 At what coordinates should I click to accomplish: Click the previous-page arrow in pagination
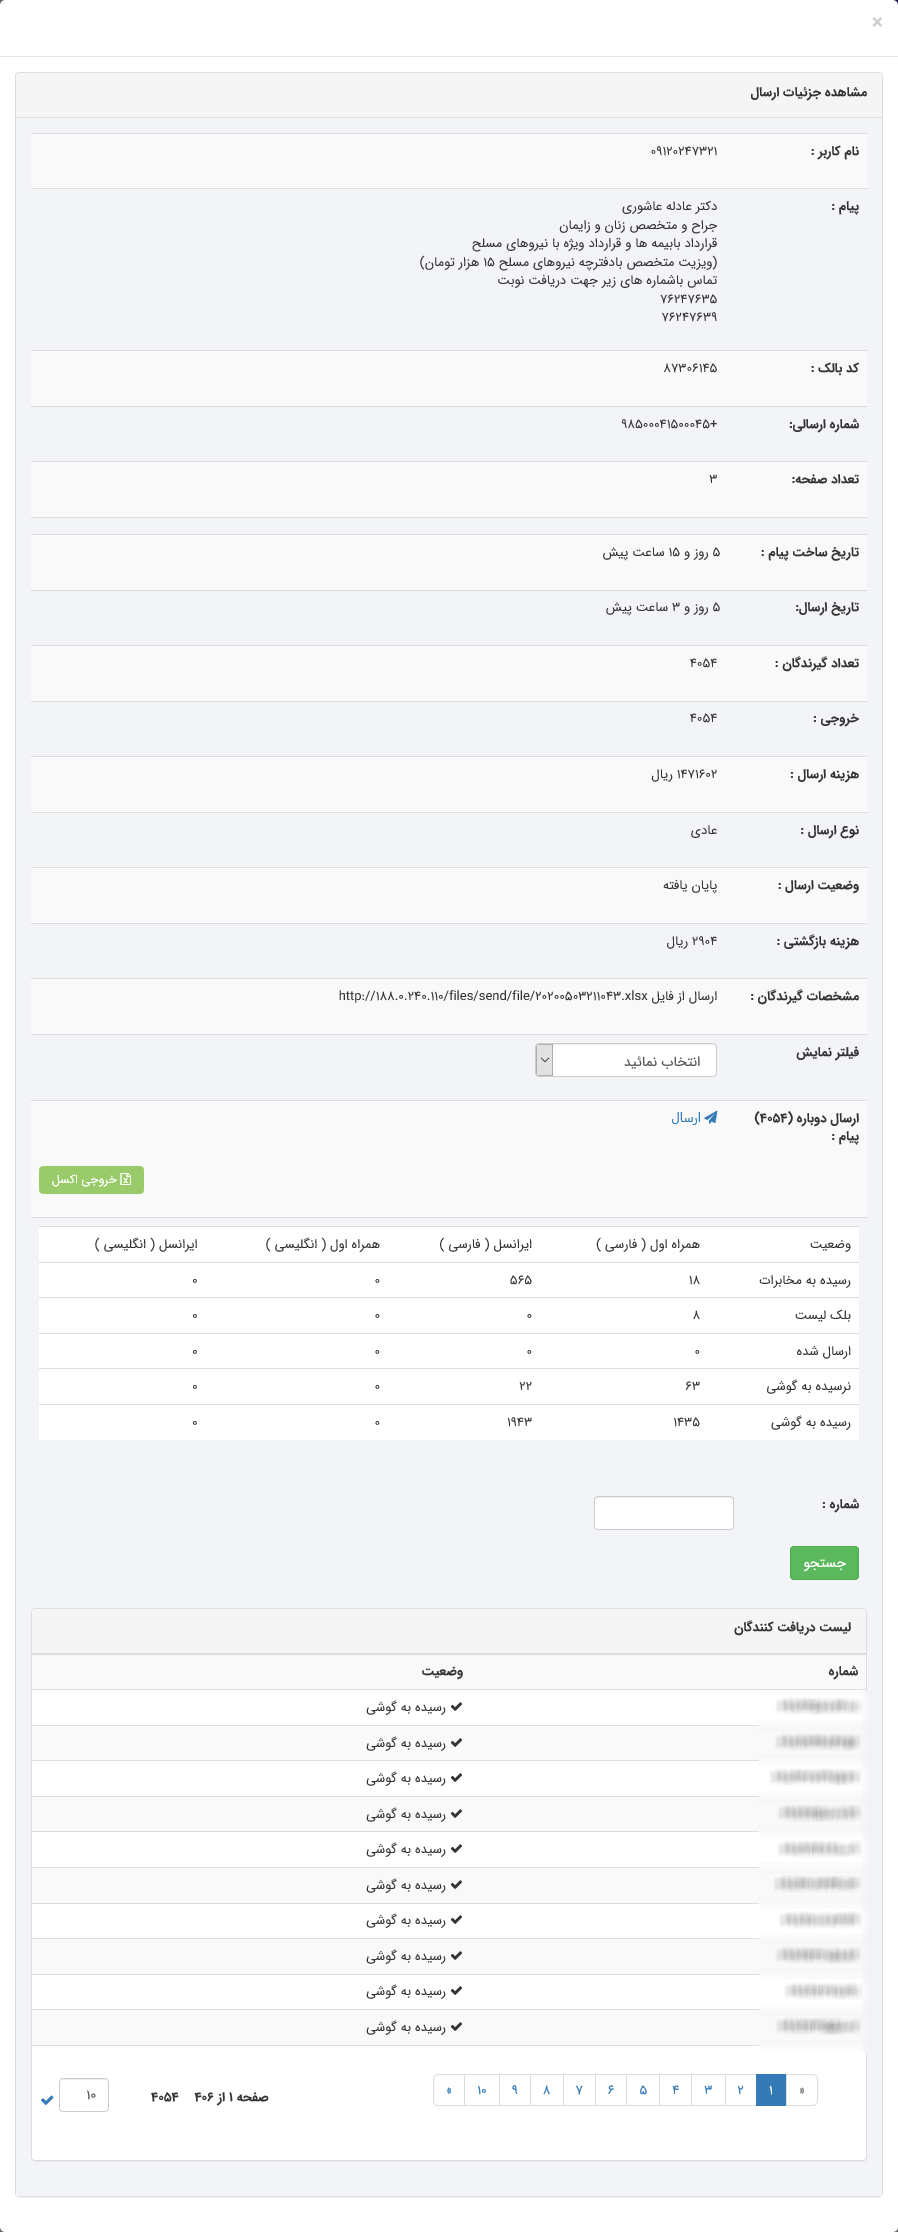click(x=802, y=2090)
